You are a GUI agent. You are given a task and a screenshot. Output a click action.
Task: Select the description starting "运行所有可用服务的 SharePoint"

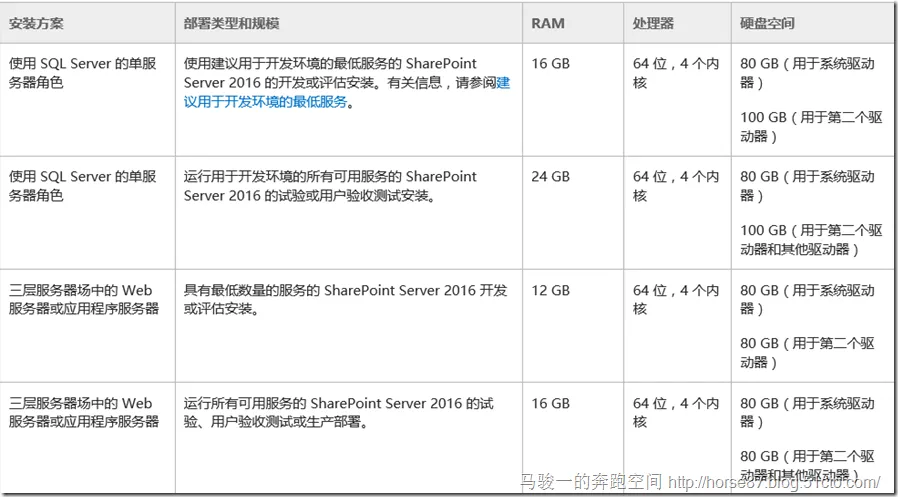[x=338, y=413]
